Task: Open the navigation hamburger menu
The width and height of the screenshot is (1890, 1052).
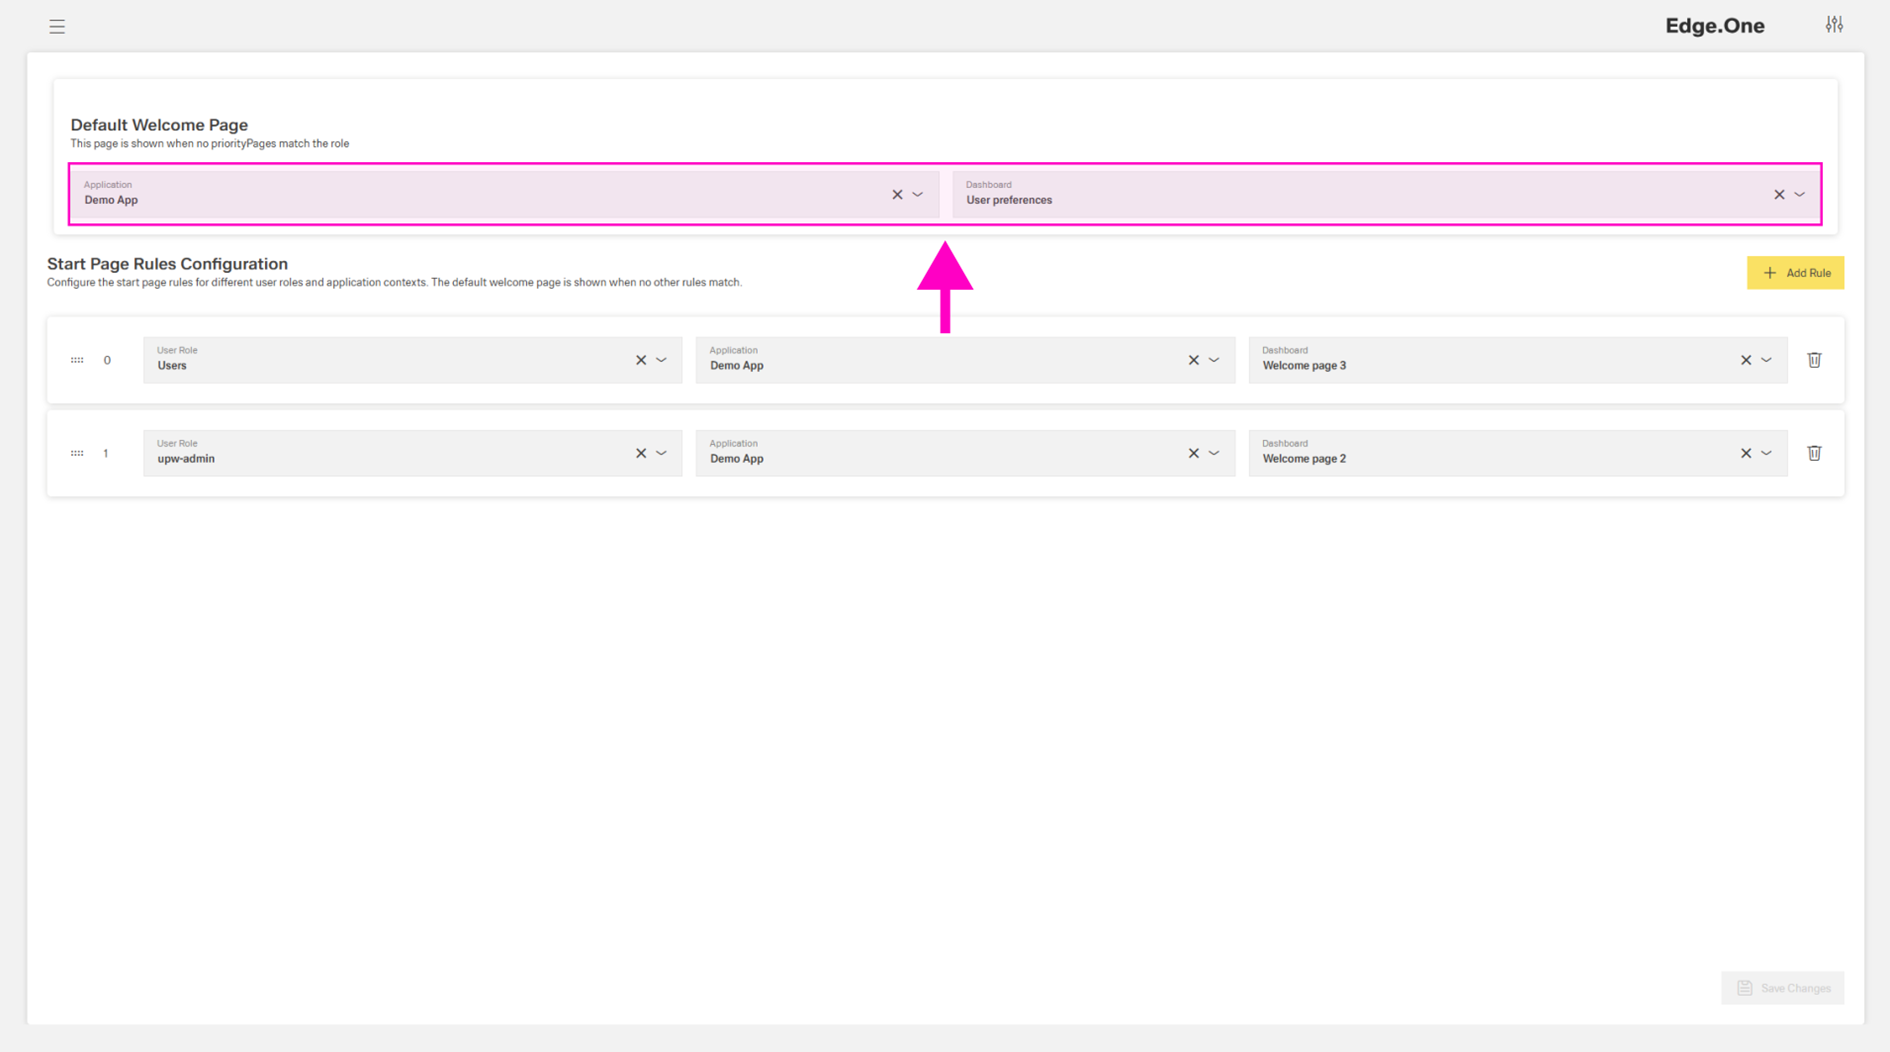Action: pyautogui.click(x=57, y=26)
